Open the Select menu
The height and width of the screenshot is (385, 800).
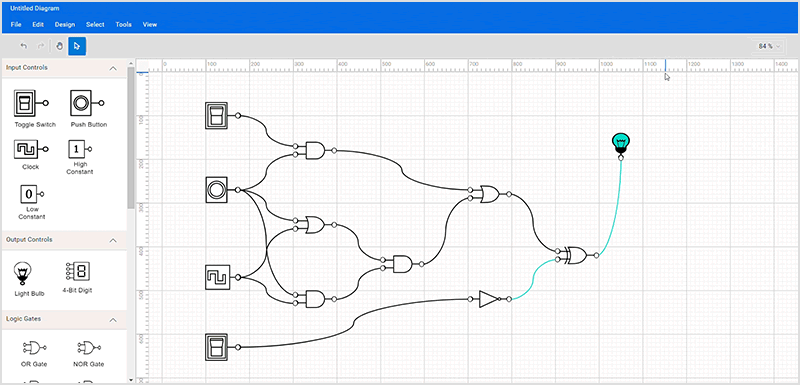95,24
